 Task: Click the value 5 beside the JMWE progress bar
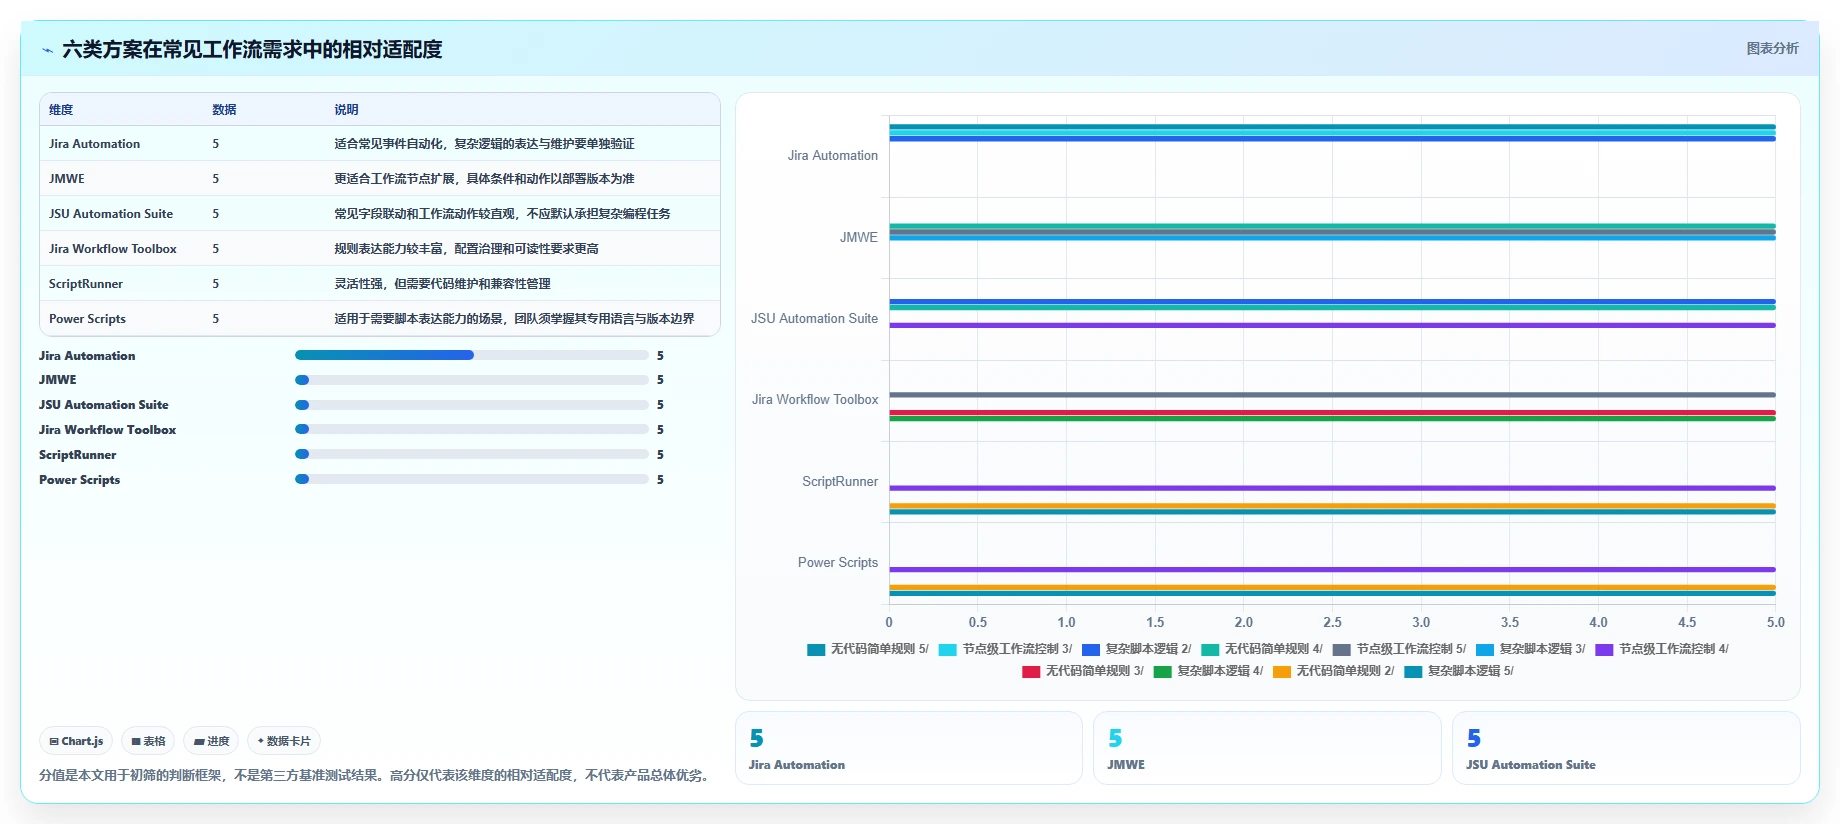(x=660, y=380)
